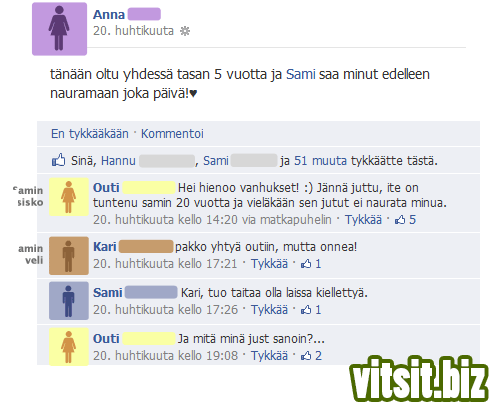Open Anna's profile name link

pos(109,15)
